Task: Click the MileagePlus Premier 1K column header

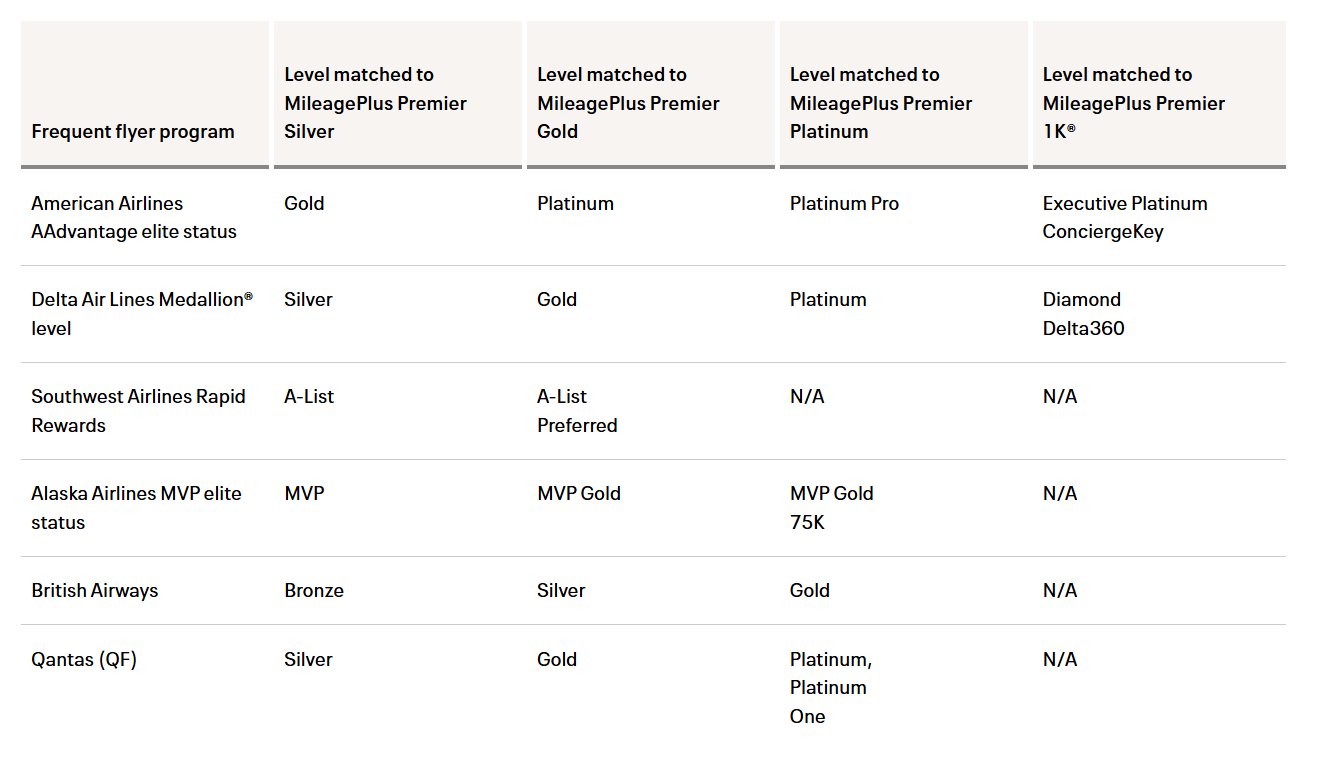Action: point(1134,103)
